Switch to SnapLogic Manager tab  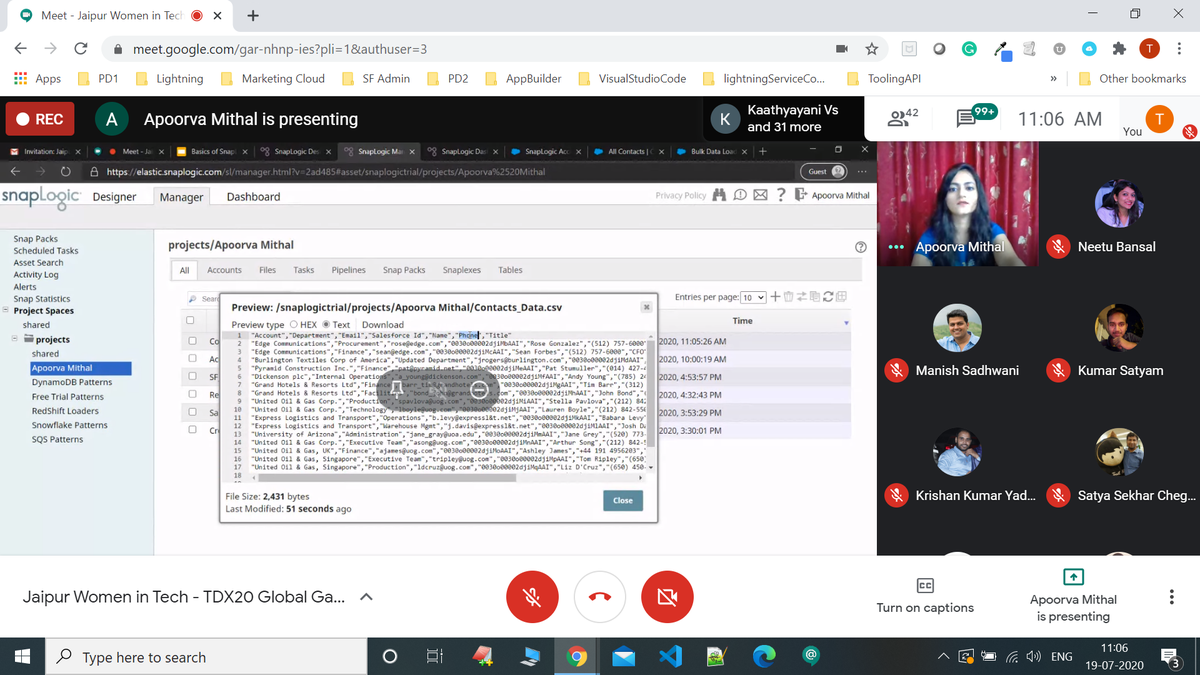[181, 197]
